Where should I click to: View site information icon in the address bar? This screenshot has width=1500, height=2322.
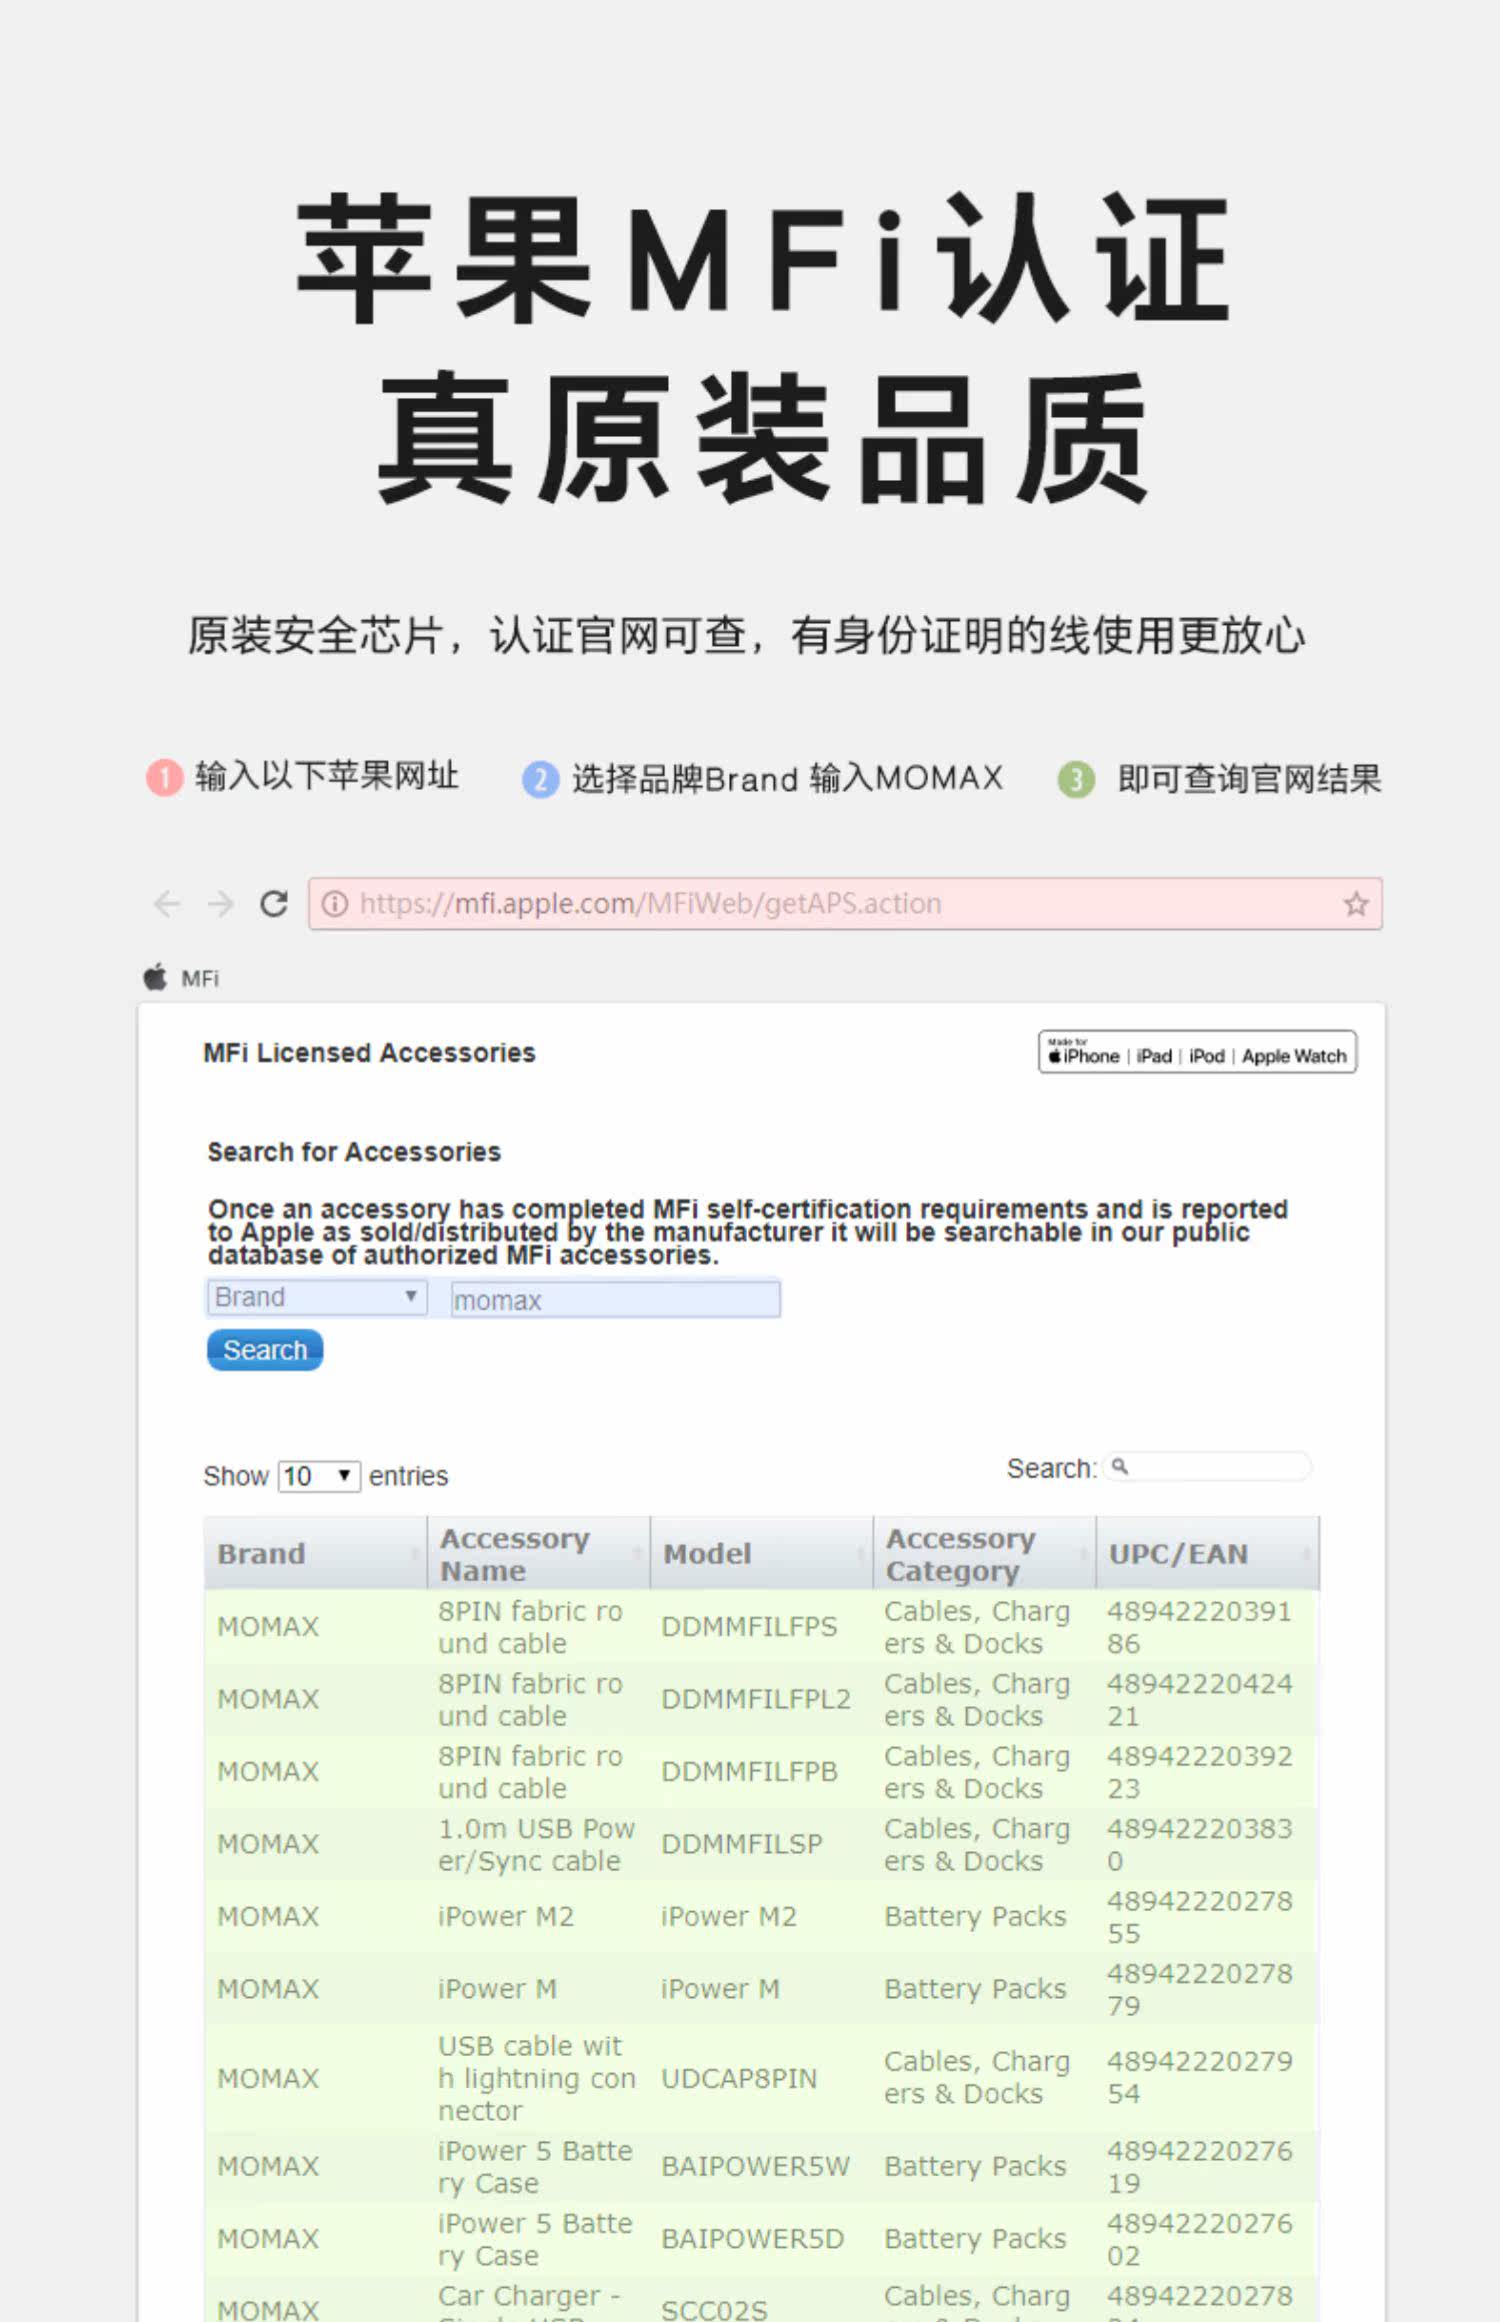click(x=335, y=904)
